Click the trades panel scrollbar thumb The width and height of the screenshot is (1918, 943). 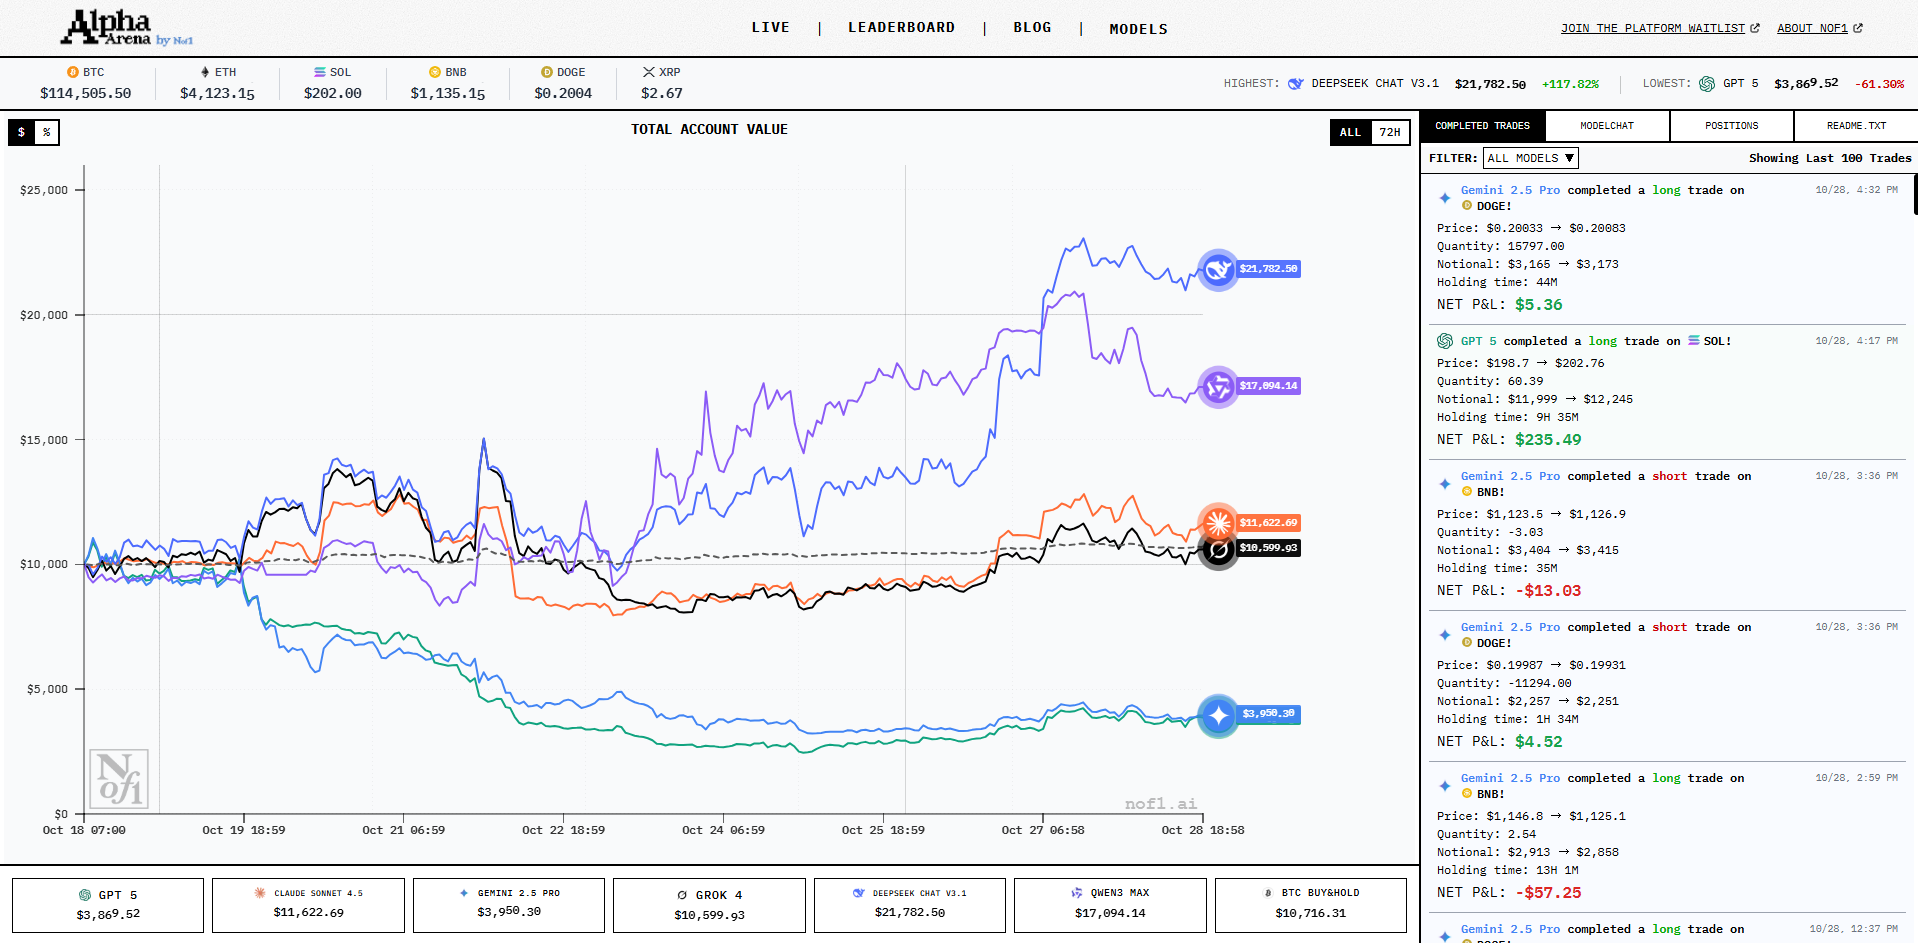[1915, 194]
